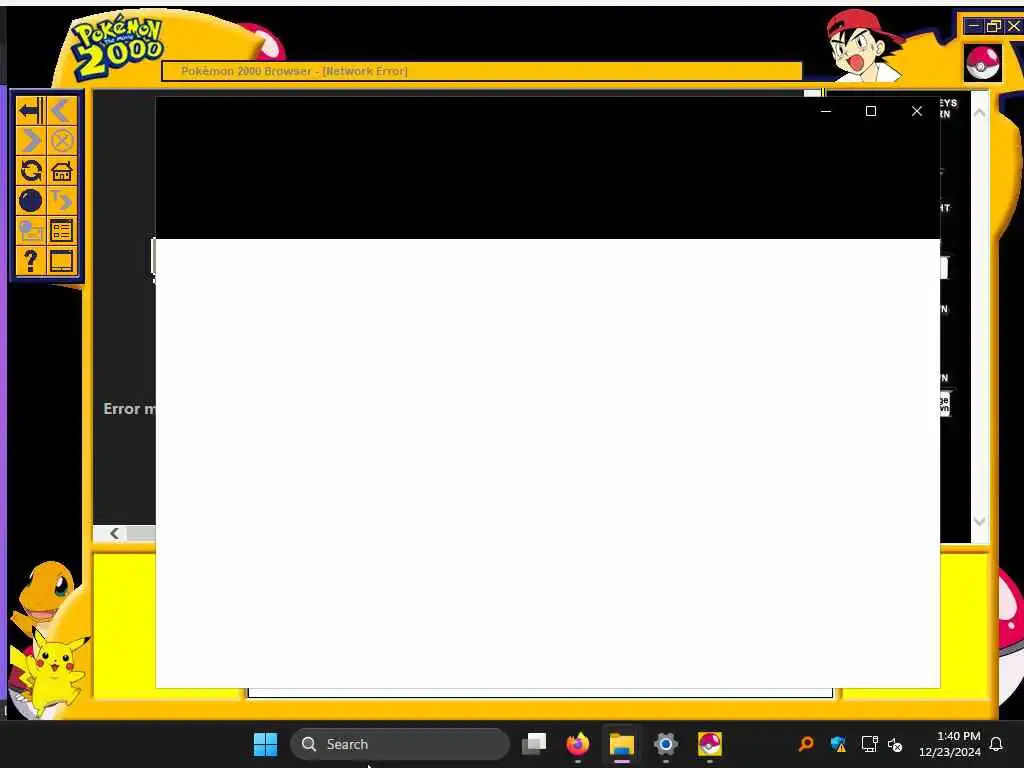Click the muted volume tray icon

pos(895,744)
